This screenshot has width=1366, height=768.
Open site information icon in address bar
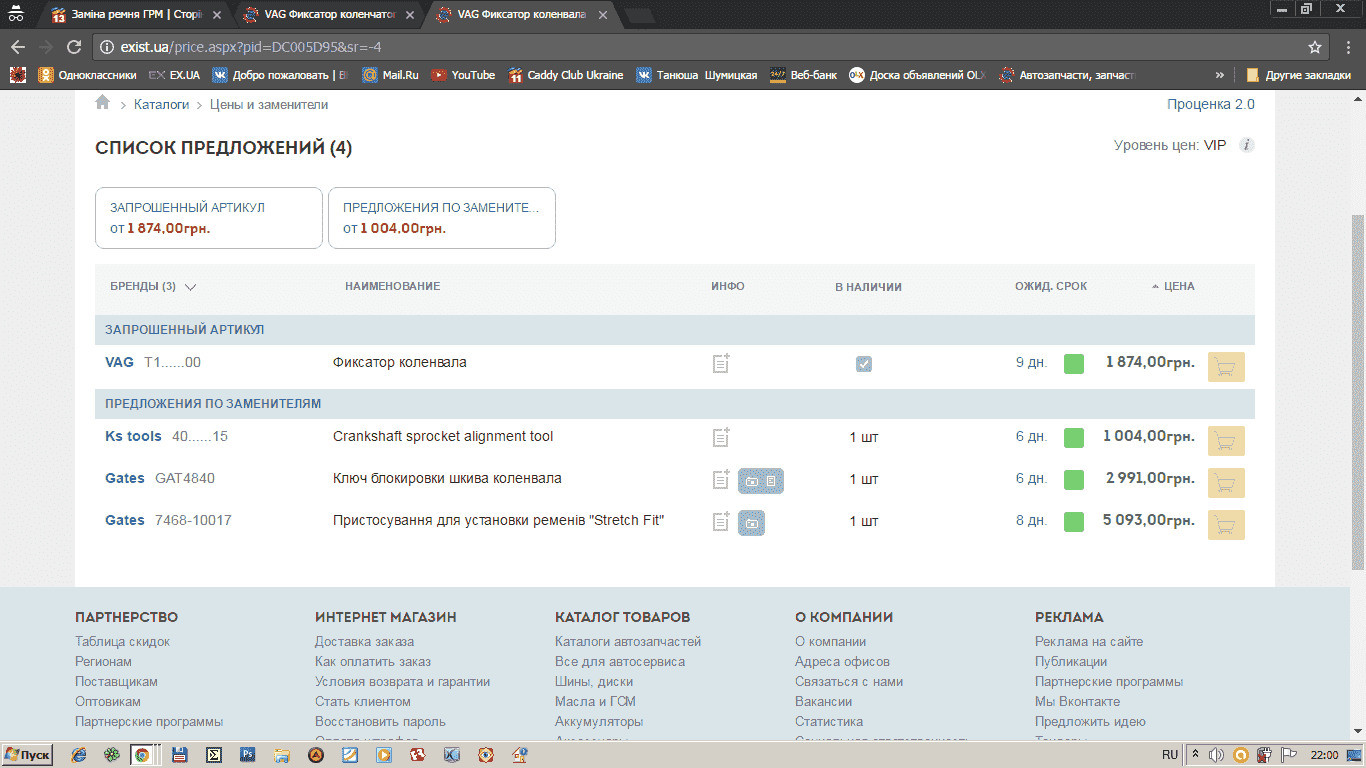coord(108,47)
